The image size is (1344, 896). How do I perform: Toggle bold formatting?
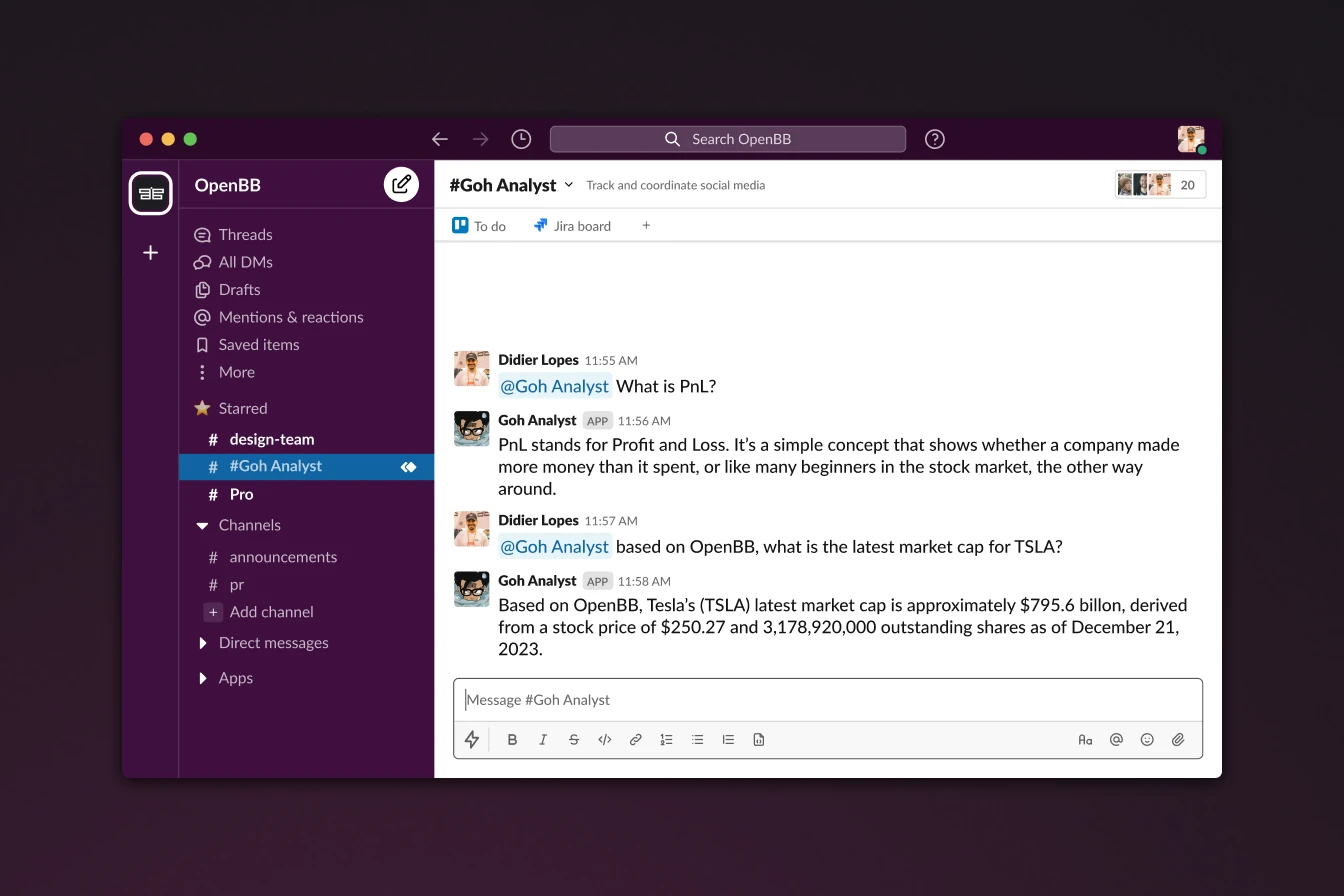pyautogui.click(x=512, y=740)
